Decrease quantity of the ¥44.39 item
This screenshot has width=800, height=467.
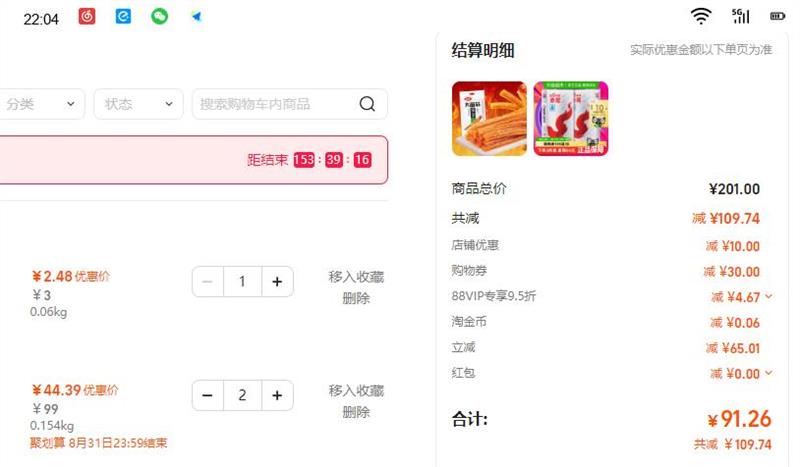point(207,395)
